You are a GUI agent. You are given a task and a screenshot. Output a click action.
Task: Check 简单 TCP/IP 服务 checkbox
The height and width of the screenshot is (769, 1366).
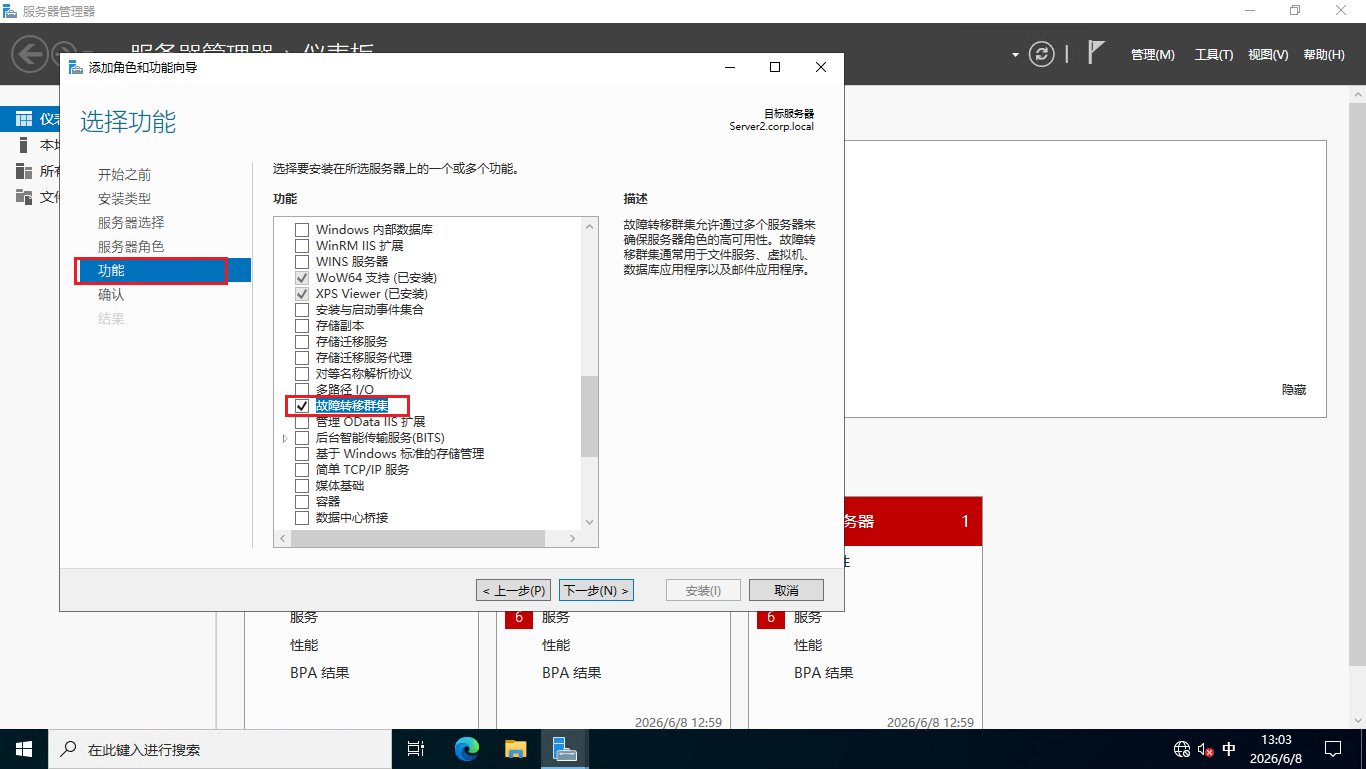[x=302, y=470]
